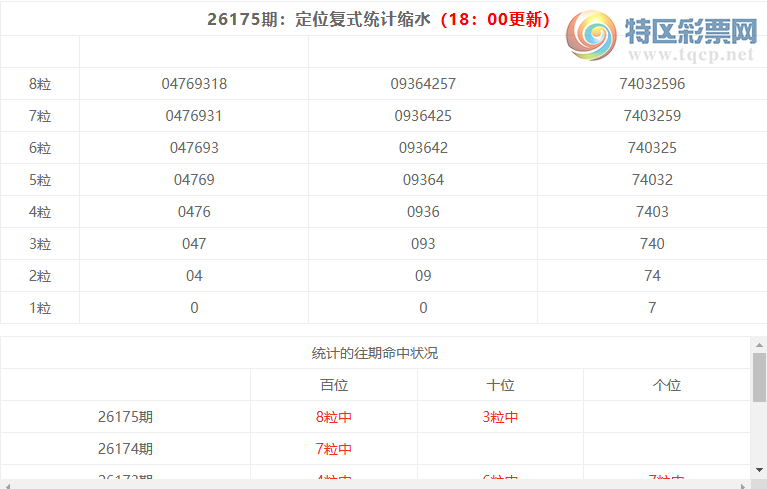Select the '2粒' row label
The image size is (767, 489).
40,276
